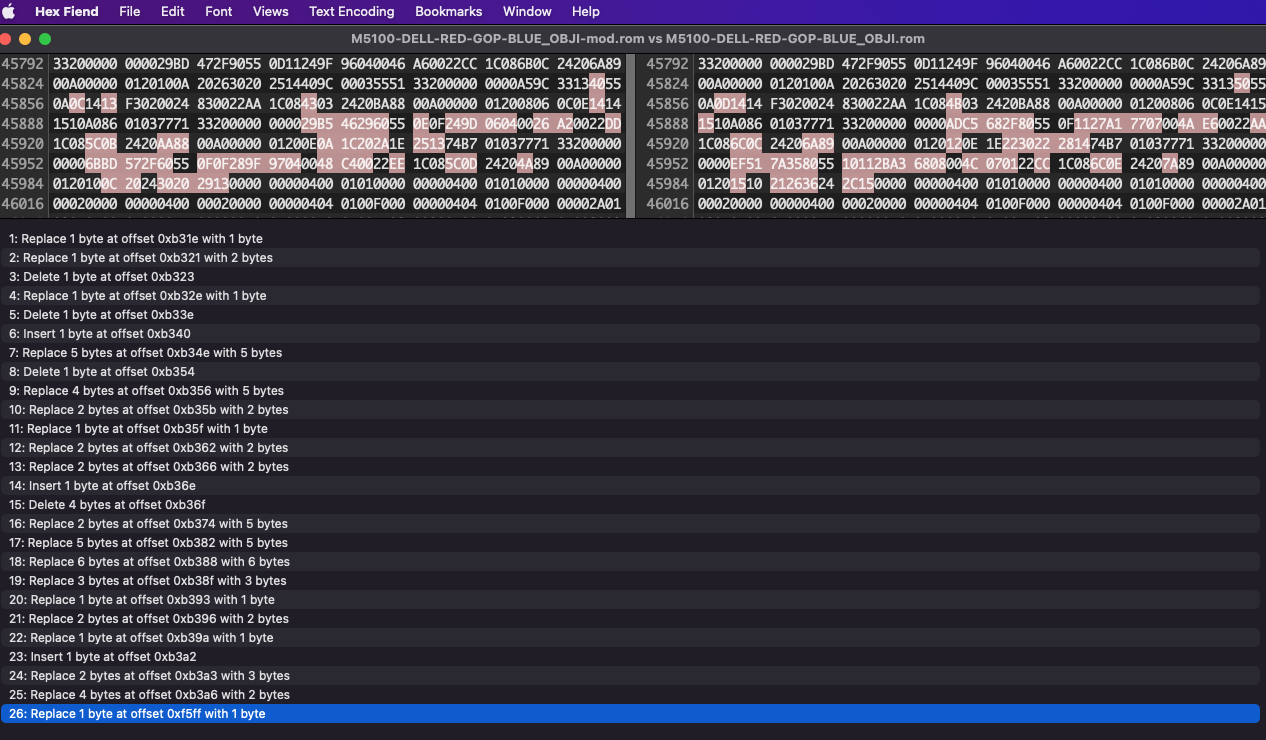Image resolution: width=1266 pixels, height=740 pixels.
Task: Open the Apple menu
Action: tap(9, 12)
